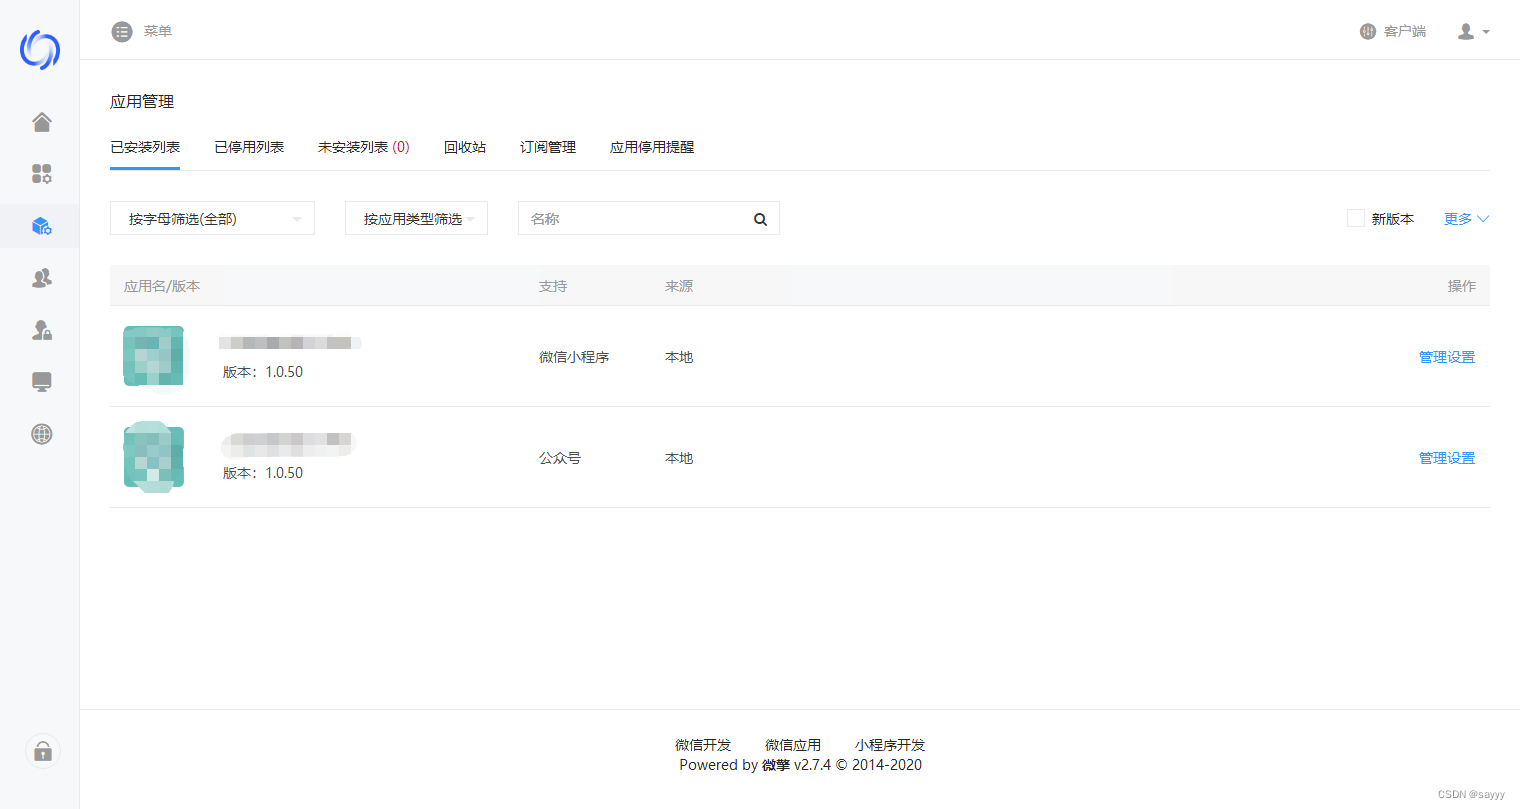The image size is (1520, 809).
Task: Click the 菜单 menu list icon
Action: point(122,32)
